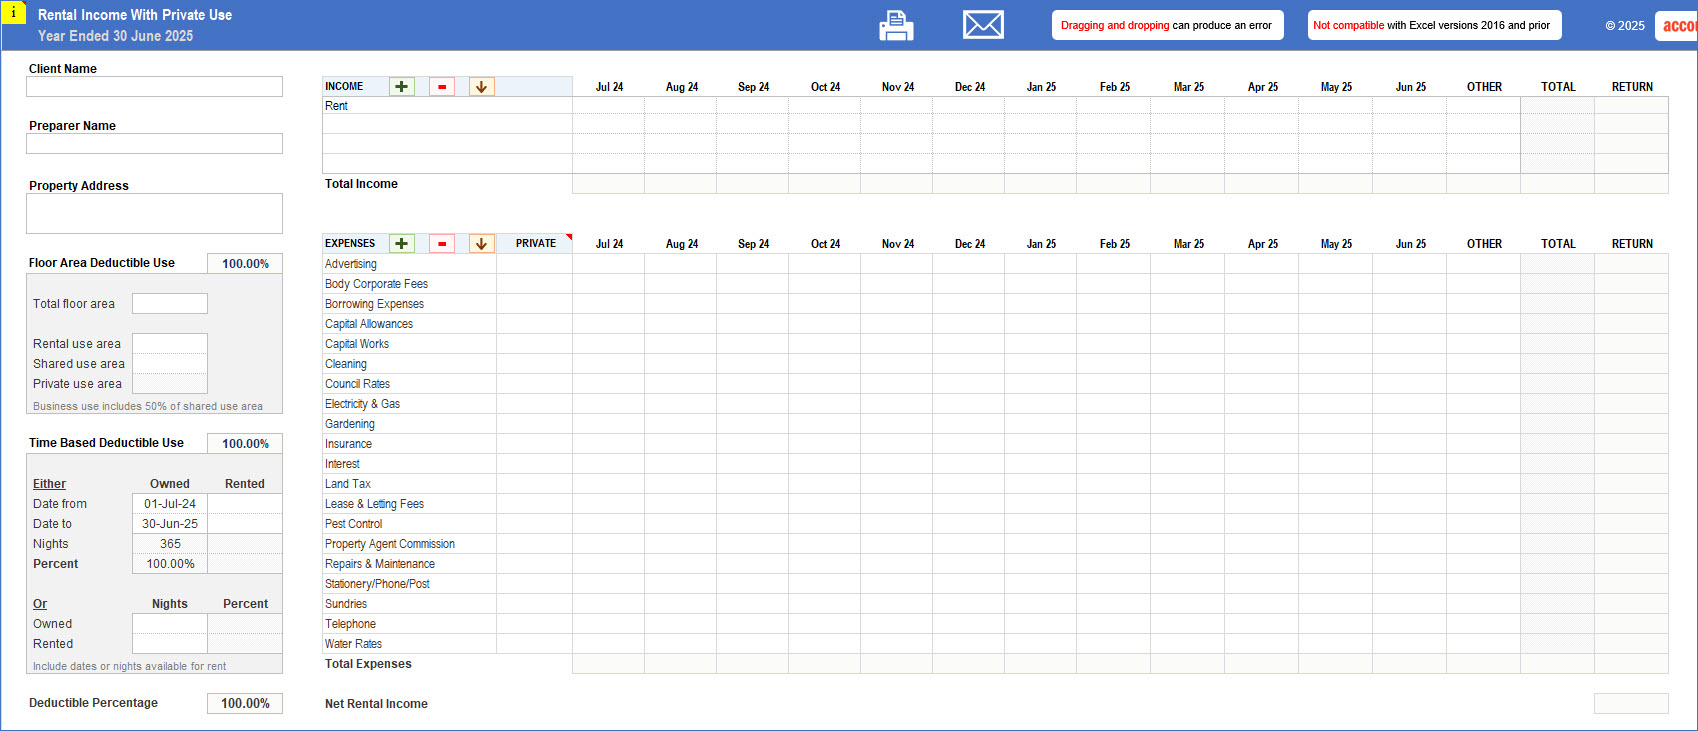Screen dimensions: 1698x731
Task: Click the Rent cell under income Jul 24
Action: (609, 106)
